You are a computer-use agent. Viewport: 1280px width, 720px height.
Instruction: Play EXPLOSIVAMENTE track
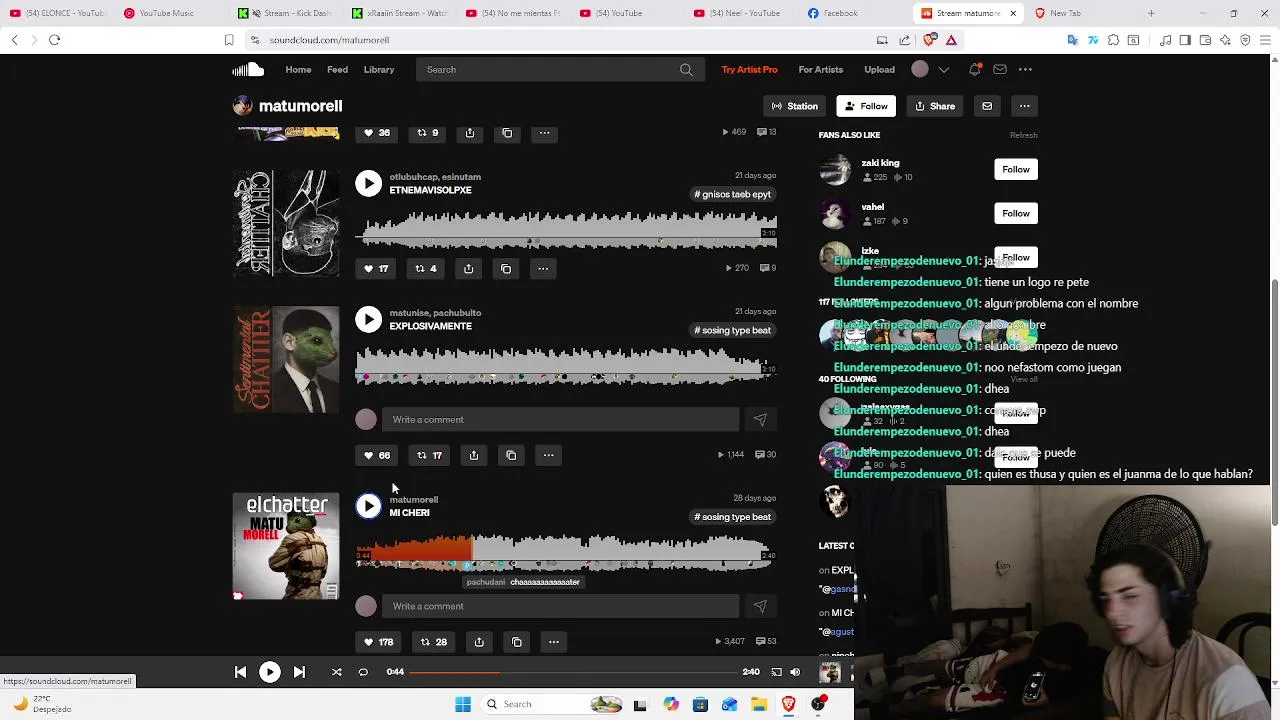368,319
